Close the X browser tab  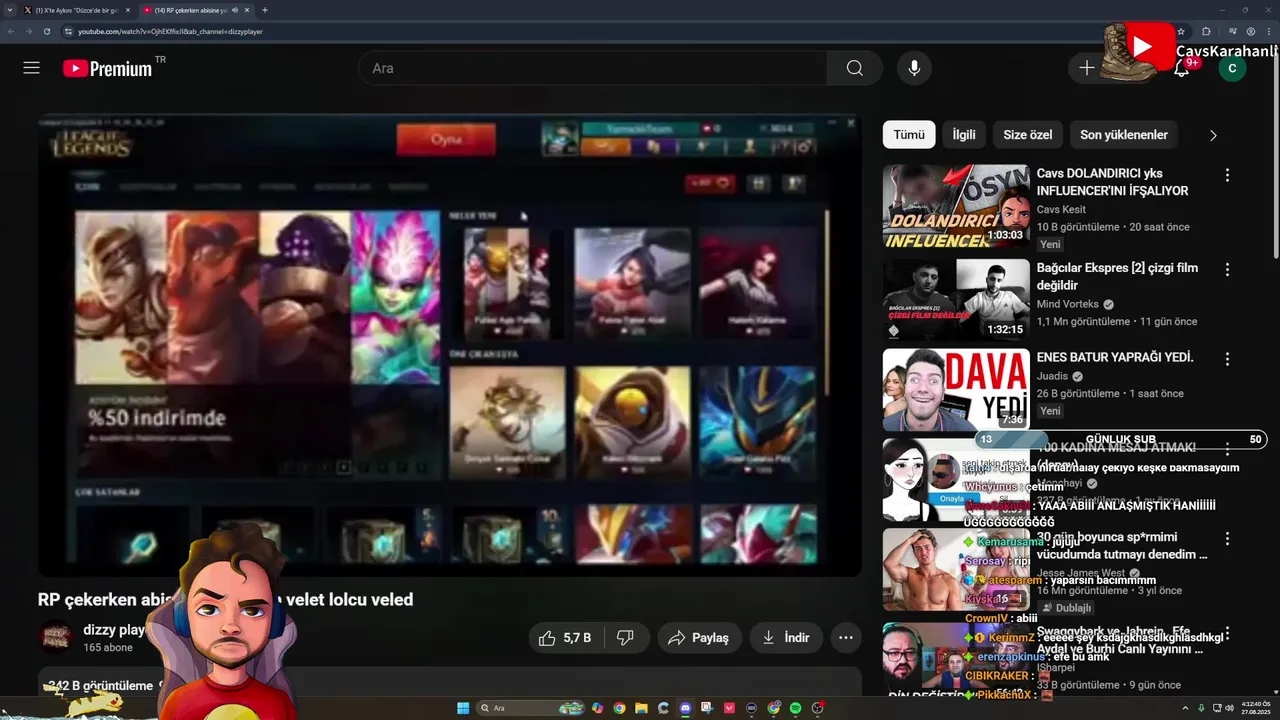[x=128, y=10]
